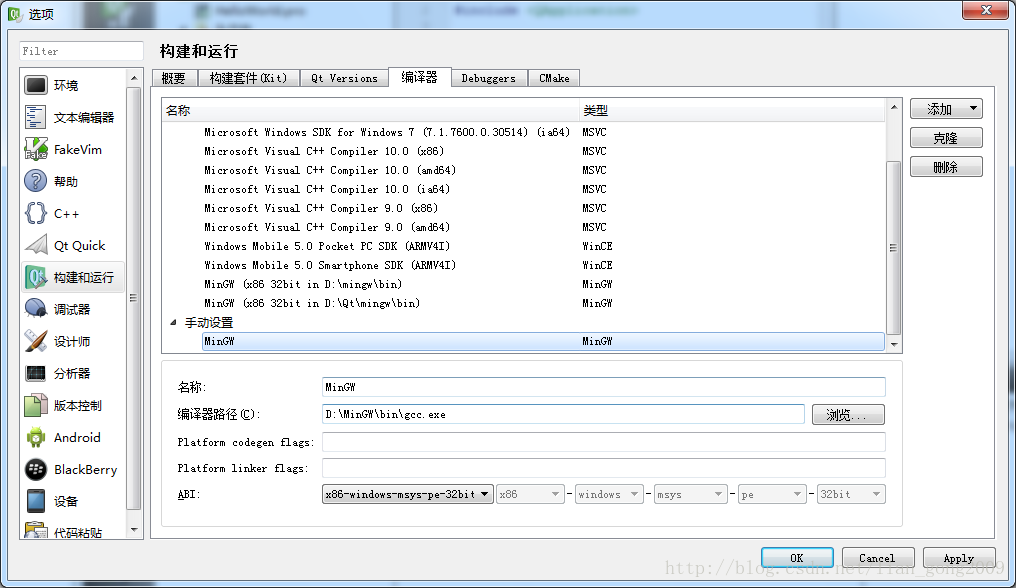The height and width of the screenshot is (588, 1016).
Task: Switch to the 概要 tab
Action: pyautogui.click(x=174, y=78)
